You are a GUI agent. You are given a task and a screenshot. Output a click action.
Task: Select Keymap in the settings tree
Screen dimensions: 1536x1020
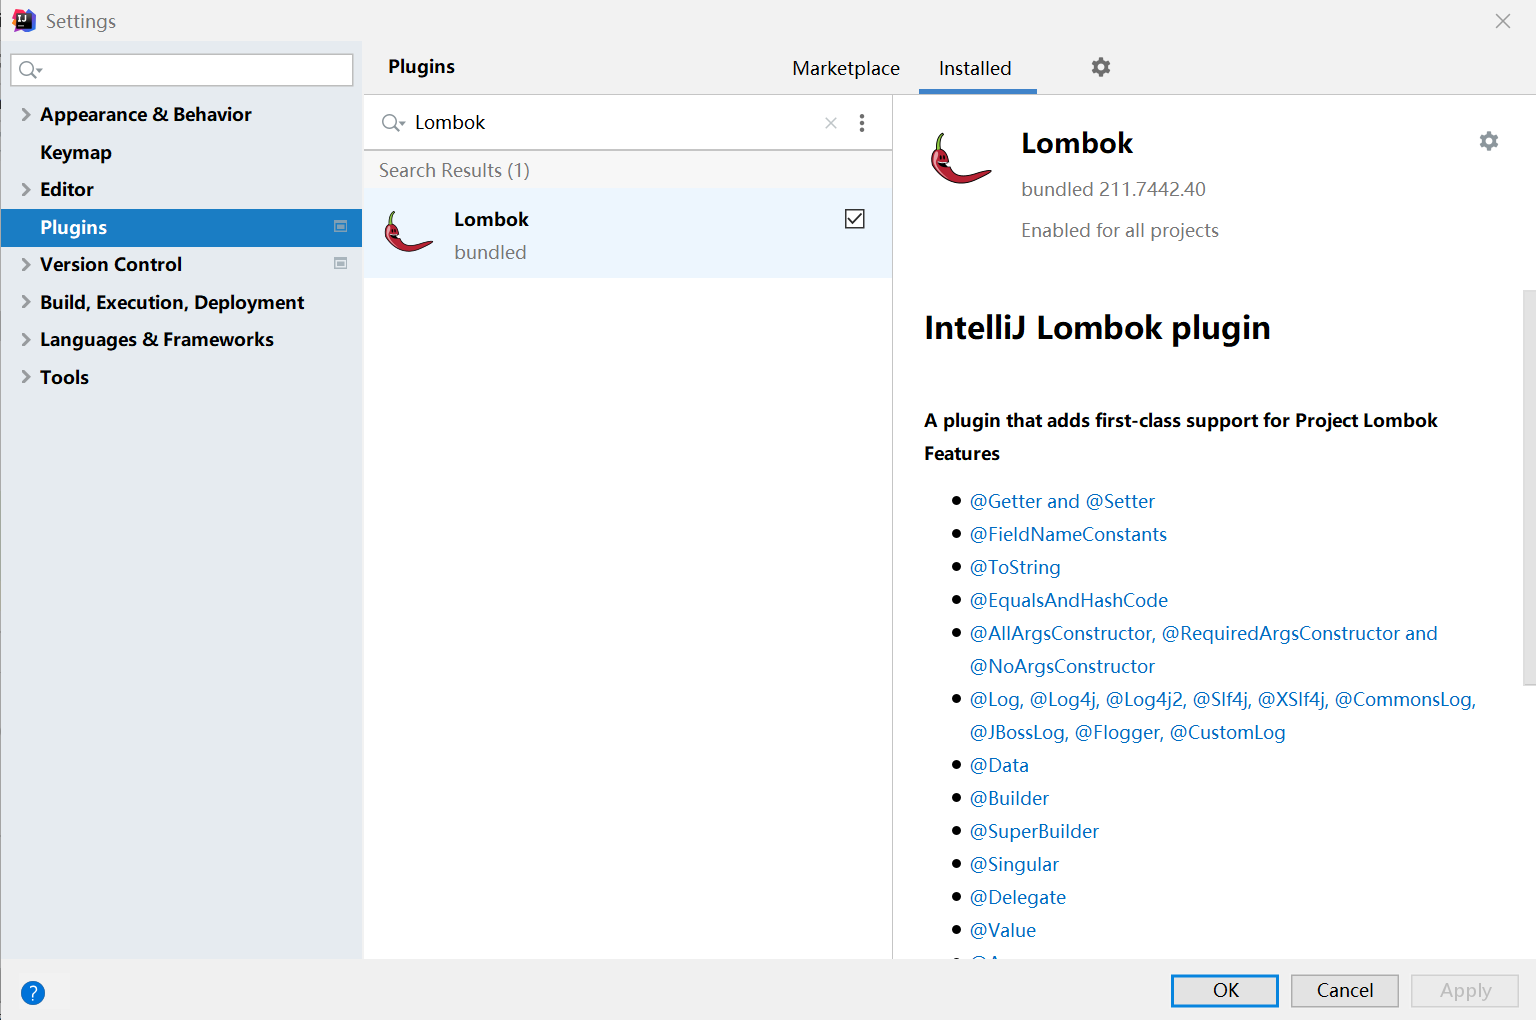[x=76, y=152]
